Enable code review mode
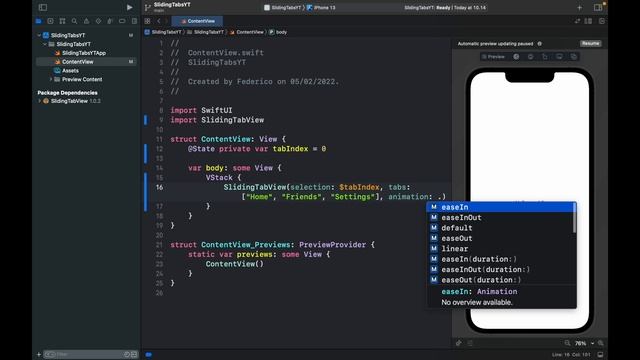The image size is (640, 360). point(577,21)
